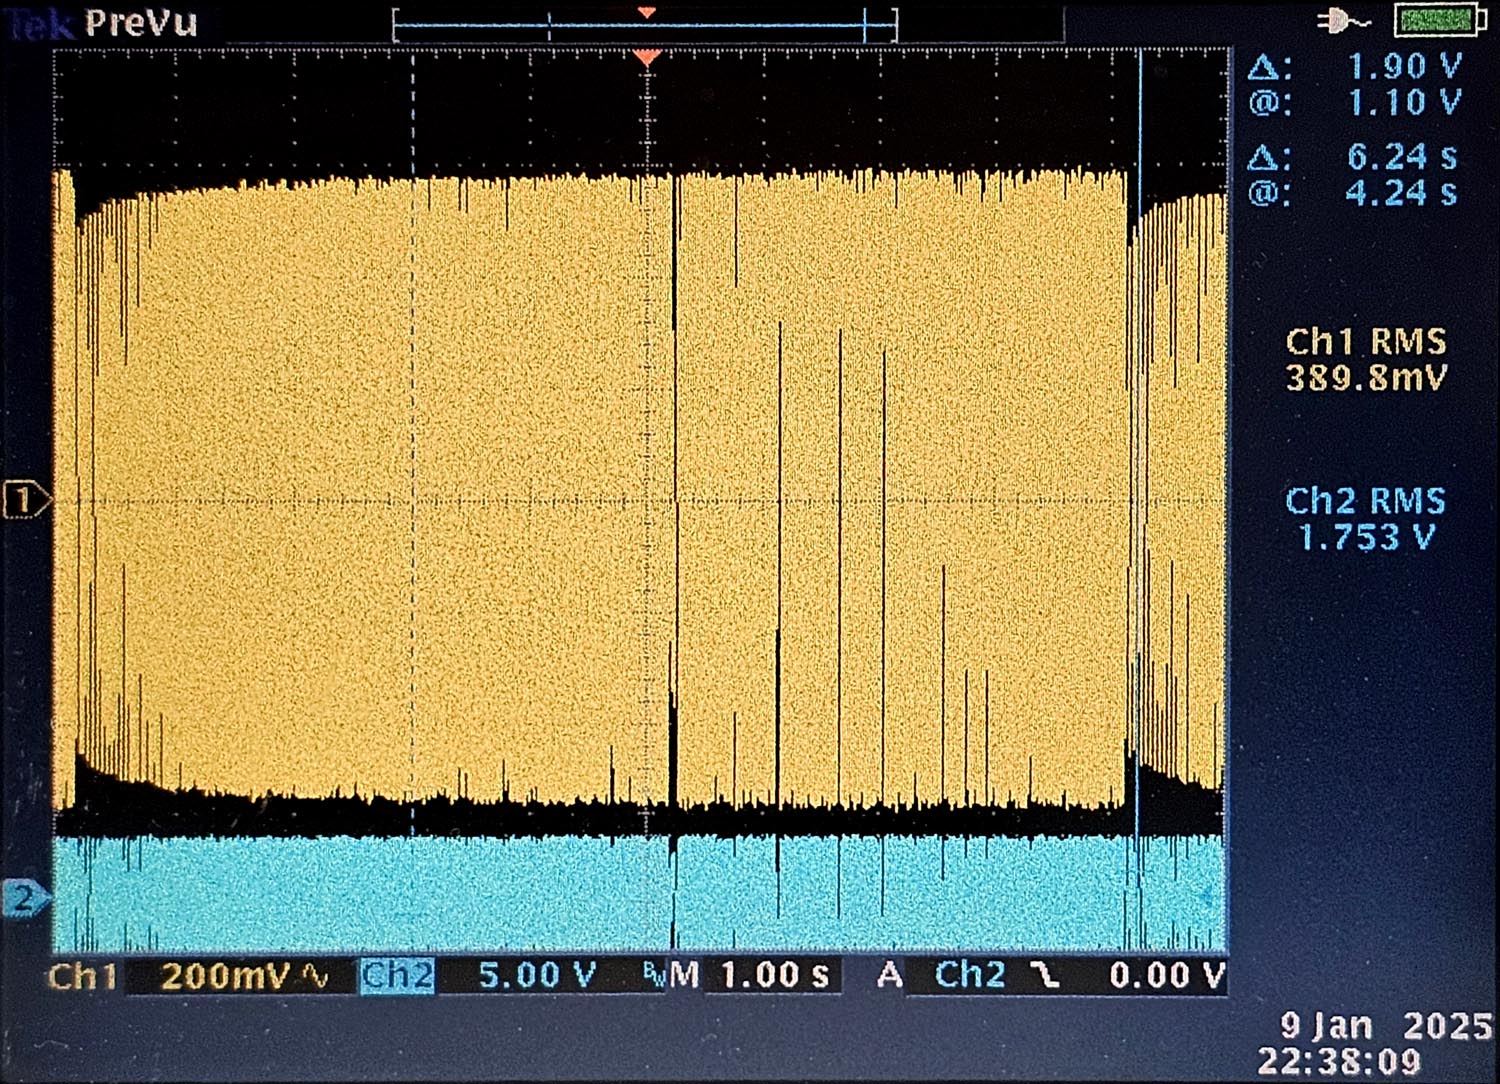1500x1084 pixels.
Task: Select the Ch1 channel label
Action: (x=82, y=976)
